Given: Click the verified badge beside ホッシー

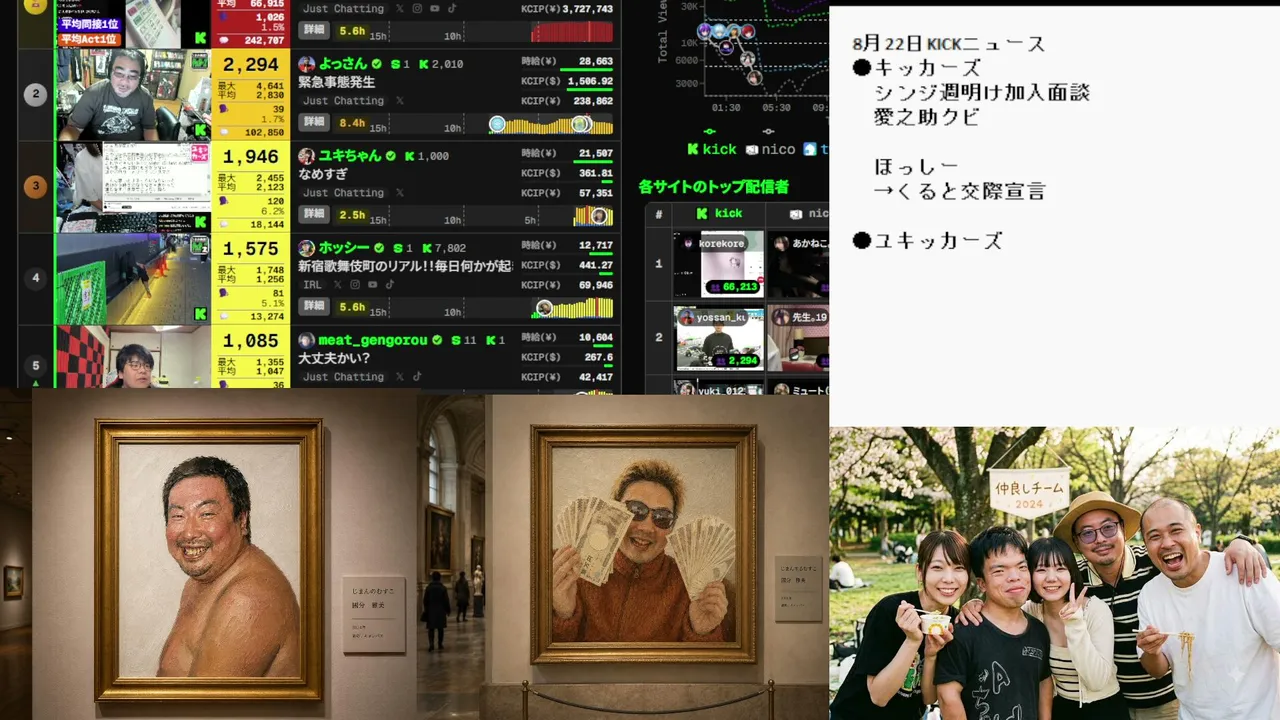Looking at the screenshot, I should [380, 248].
